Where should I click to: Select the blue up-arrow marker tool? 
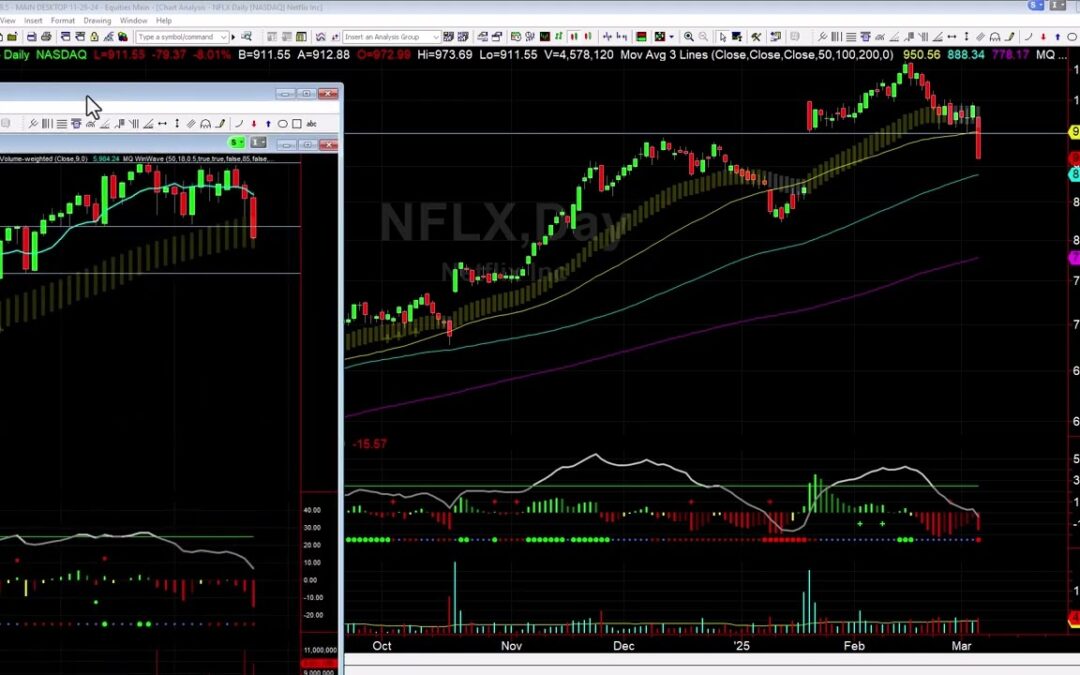tap(268, 123)
